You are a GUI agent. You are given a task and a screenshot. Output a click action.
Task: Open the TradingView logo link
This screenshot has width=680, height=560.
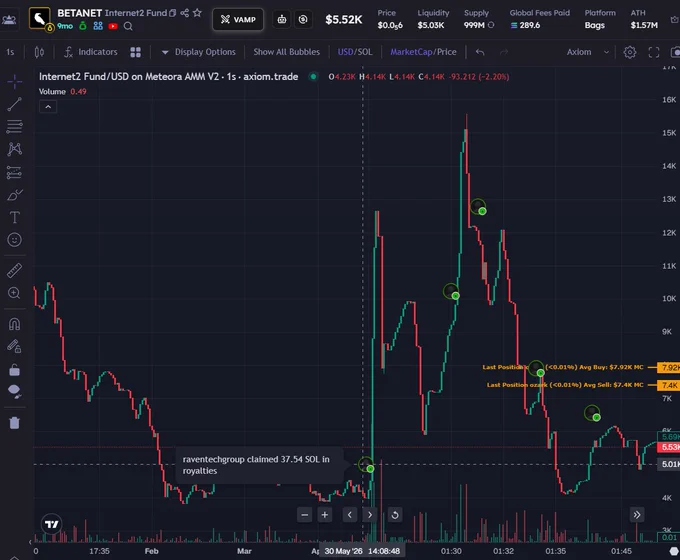coord(52,524)
